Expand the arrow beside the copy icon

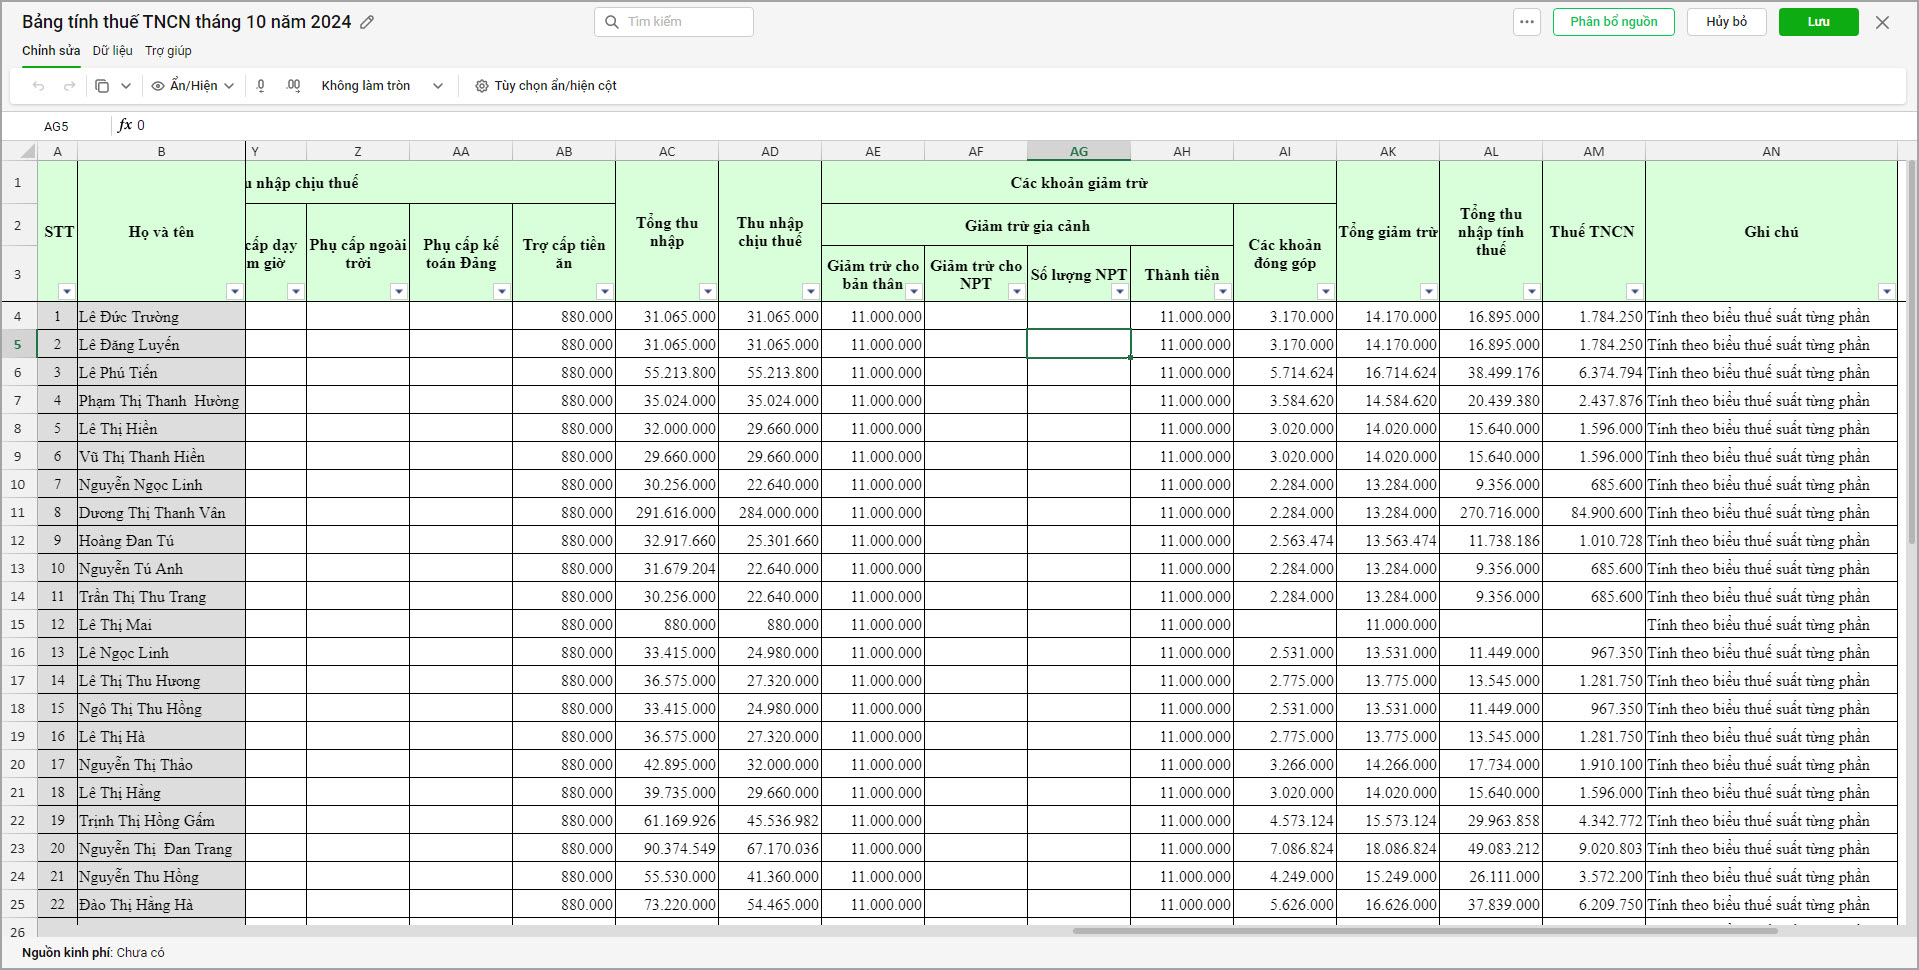click(126, 86)
